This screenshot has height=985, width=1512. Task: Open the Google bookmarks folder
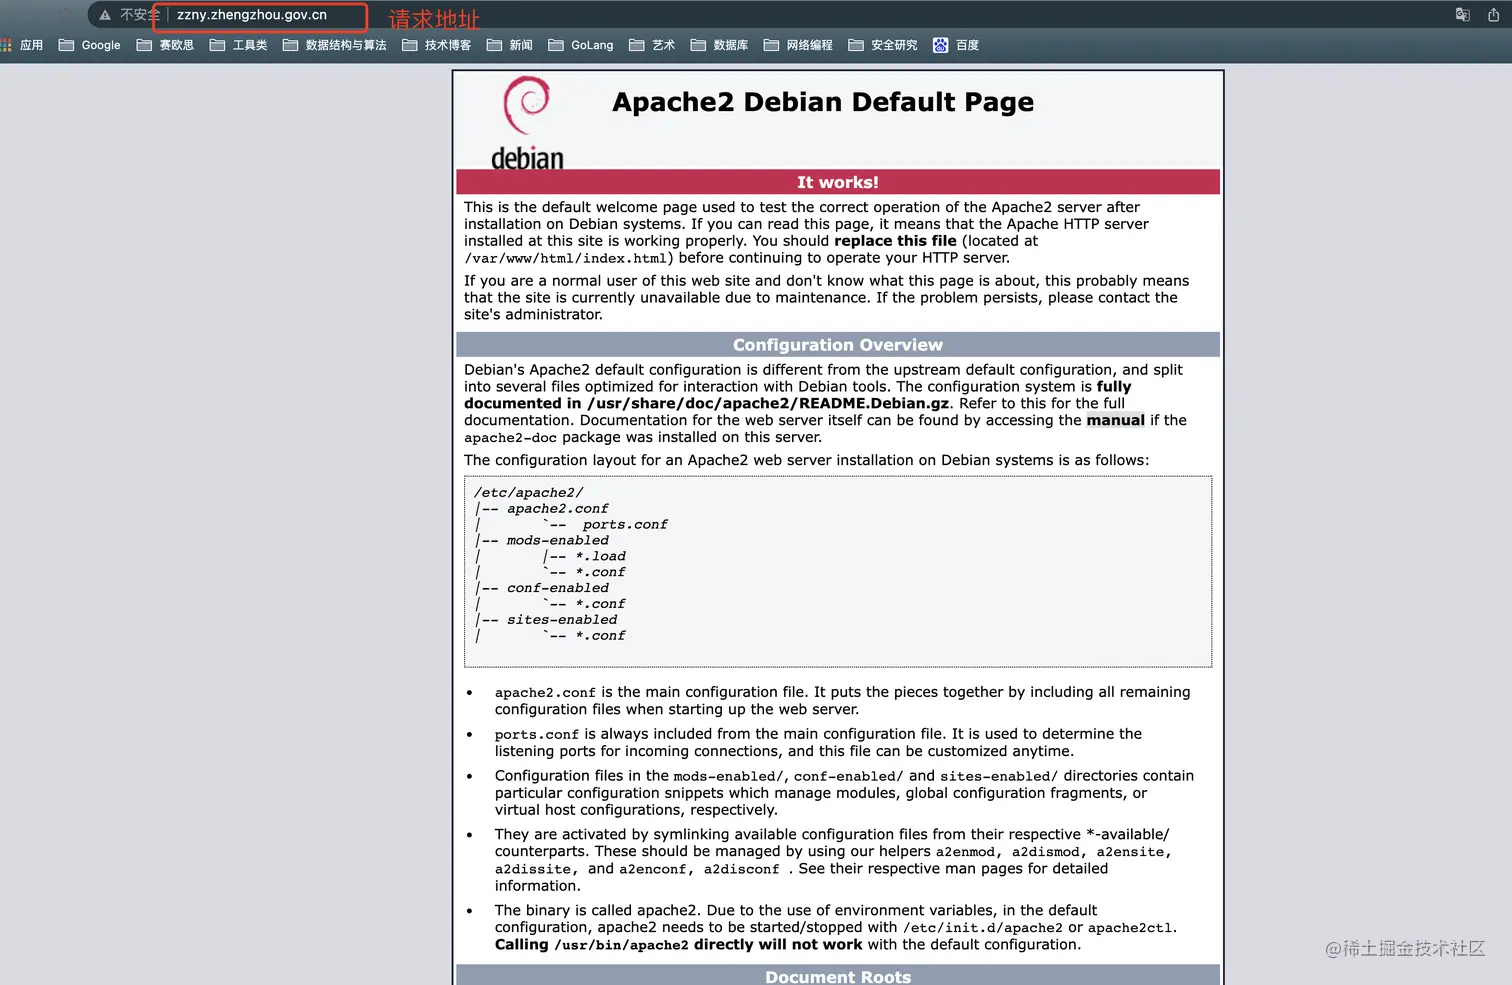[x=90, y=45]
